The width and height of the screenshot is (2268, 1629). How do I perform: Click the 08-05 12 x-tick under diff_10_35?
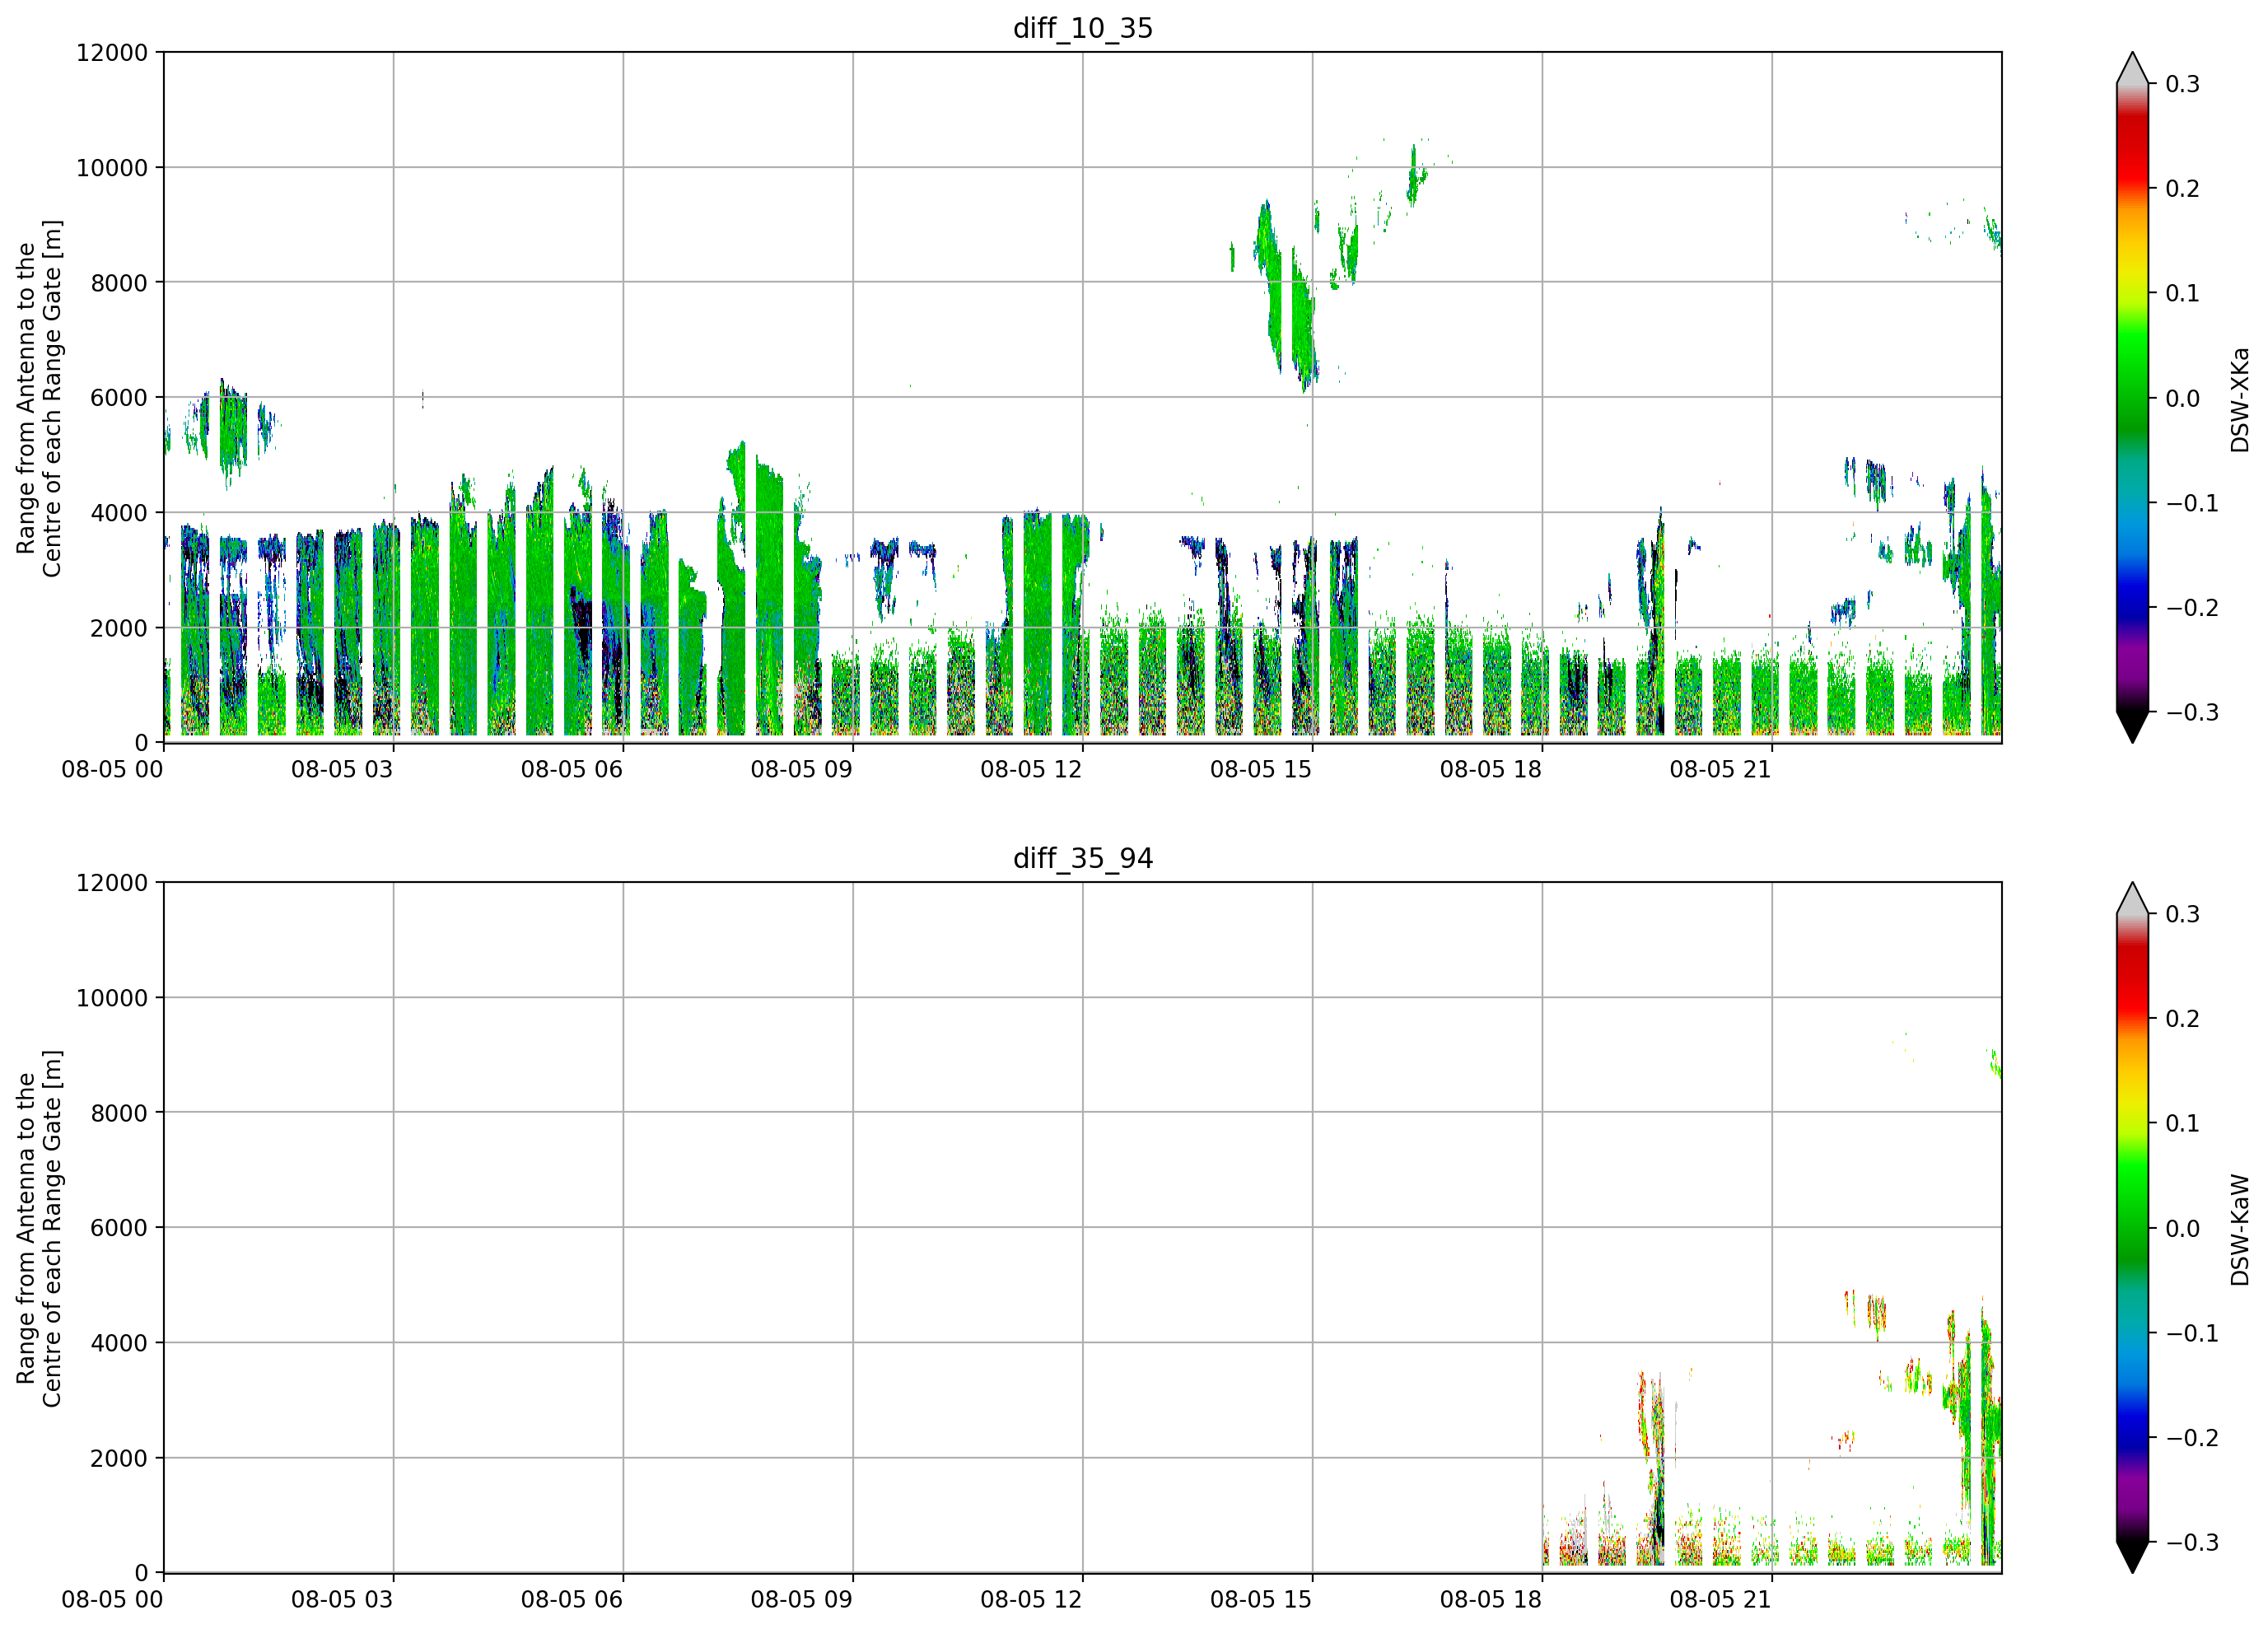point(1031,769)
